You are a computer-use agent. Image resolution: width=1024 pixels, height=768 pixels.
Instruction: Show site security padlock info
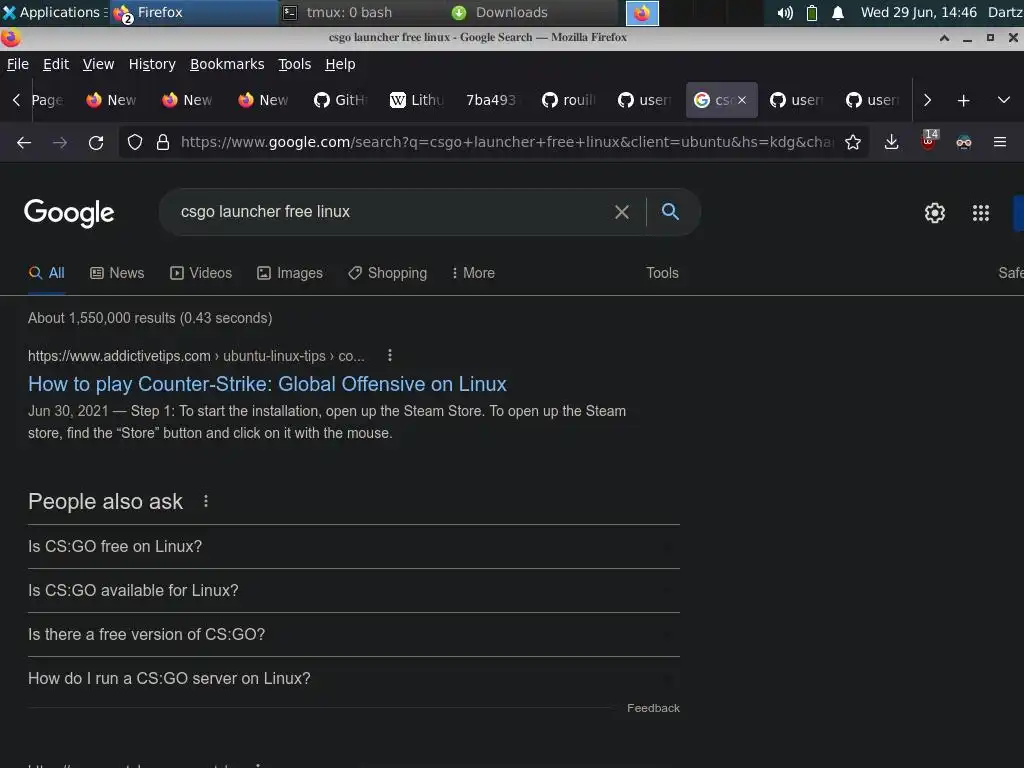pyautogui.click(x=163, y=142)
